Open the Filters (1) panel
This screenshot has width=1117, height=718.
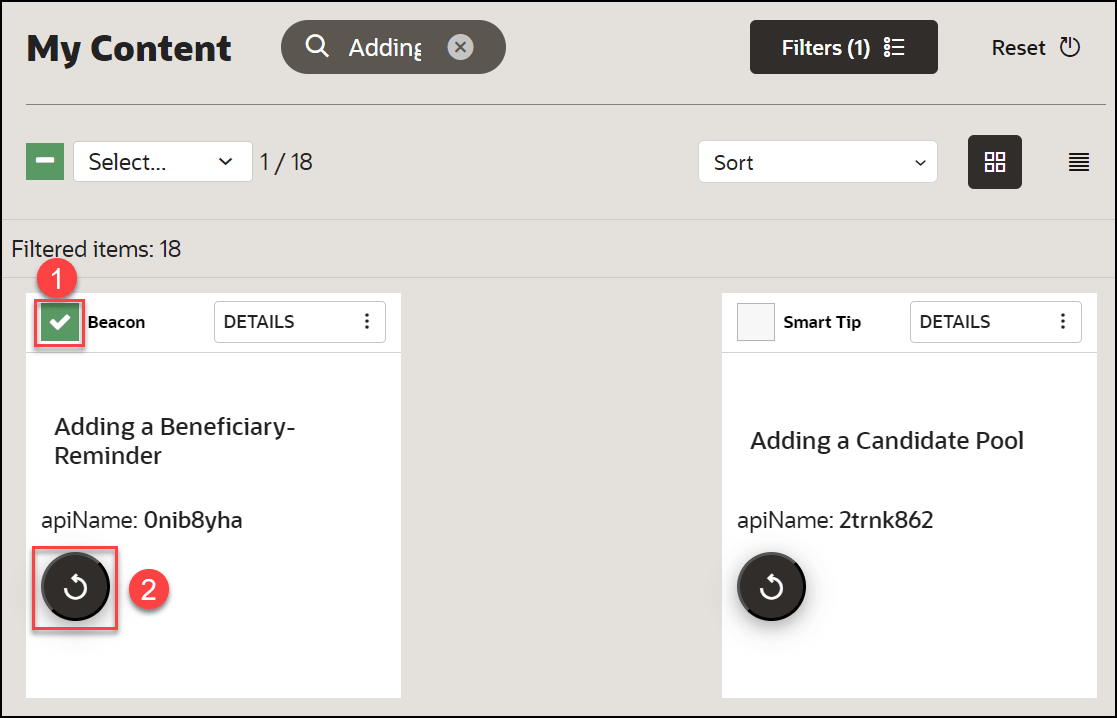(x=843, y=47)
